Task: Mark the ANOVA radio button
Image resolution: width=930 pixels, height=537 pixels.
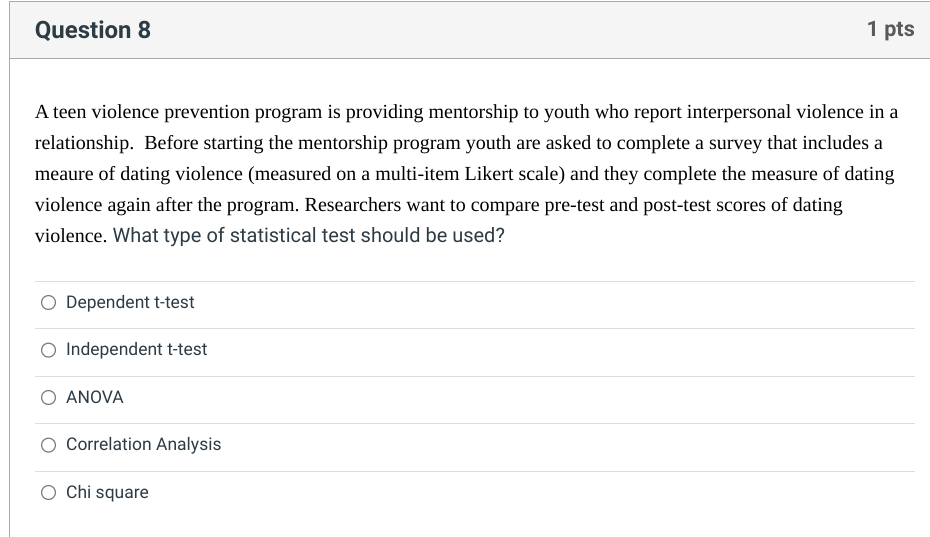Action: (48, 398)
